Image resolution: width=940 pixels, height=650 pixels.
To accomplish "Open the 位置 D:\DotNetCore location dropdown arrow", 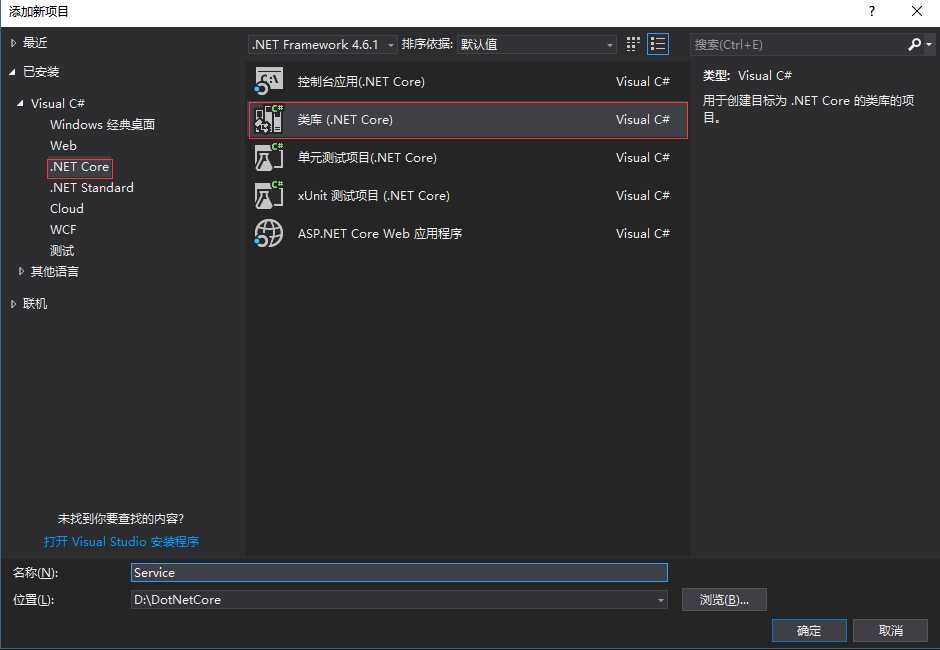I will [660, 600].
